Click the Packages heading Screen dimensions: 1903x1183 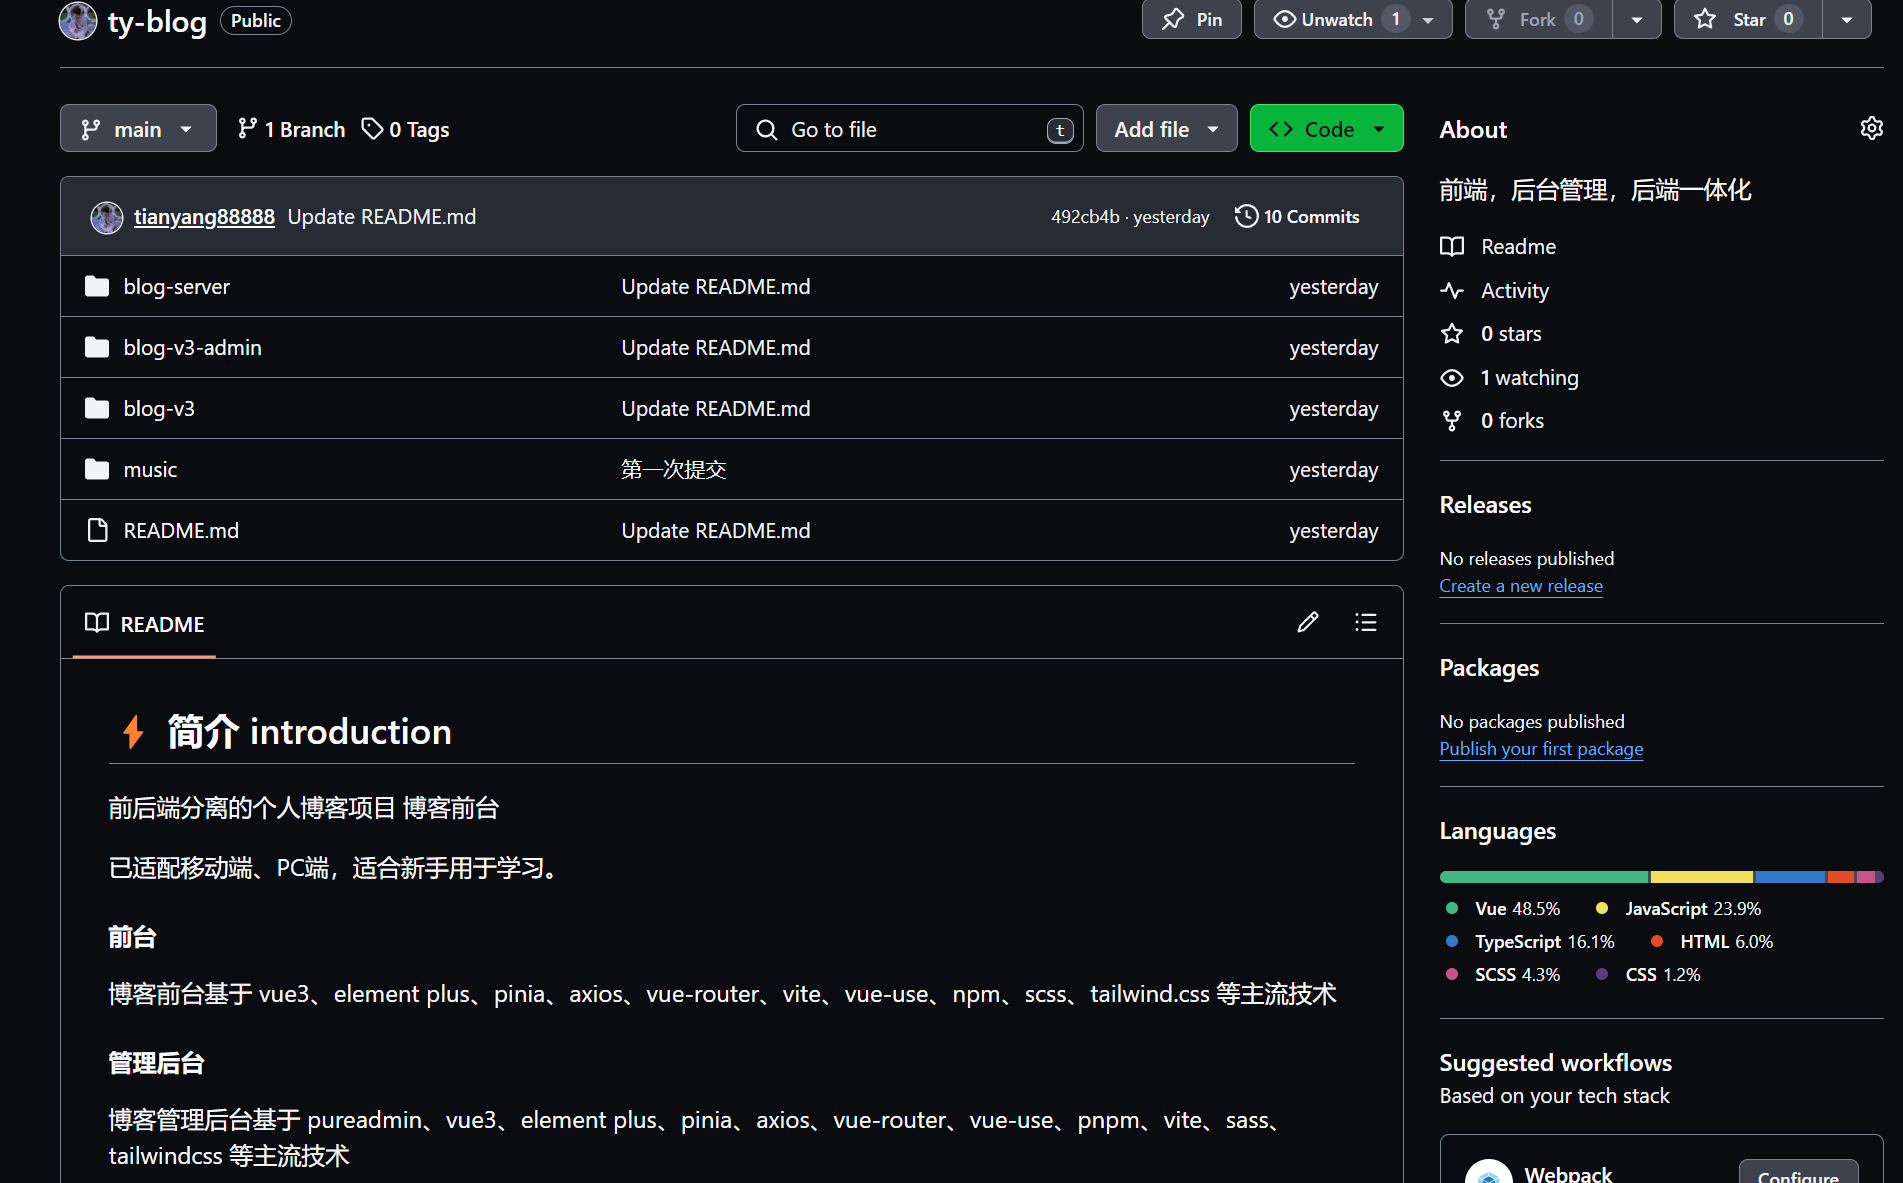click(x=1489, y=668)
